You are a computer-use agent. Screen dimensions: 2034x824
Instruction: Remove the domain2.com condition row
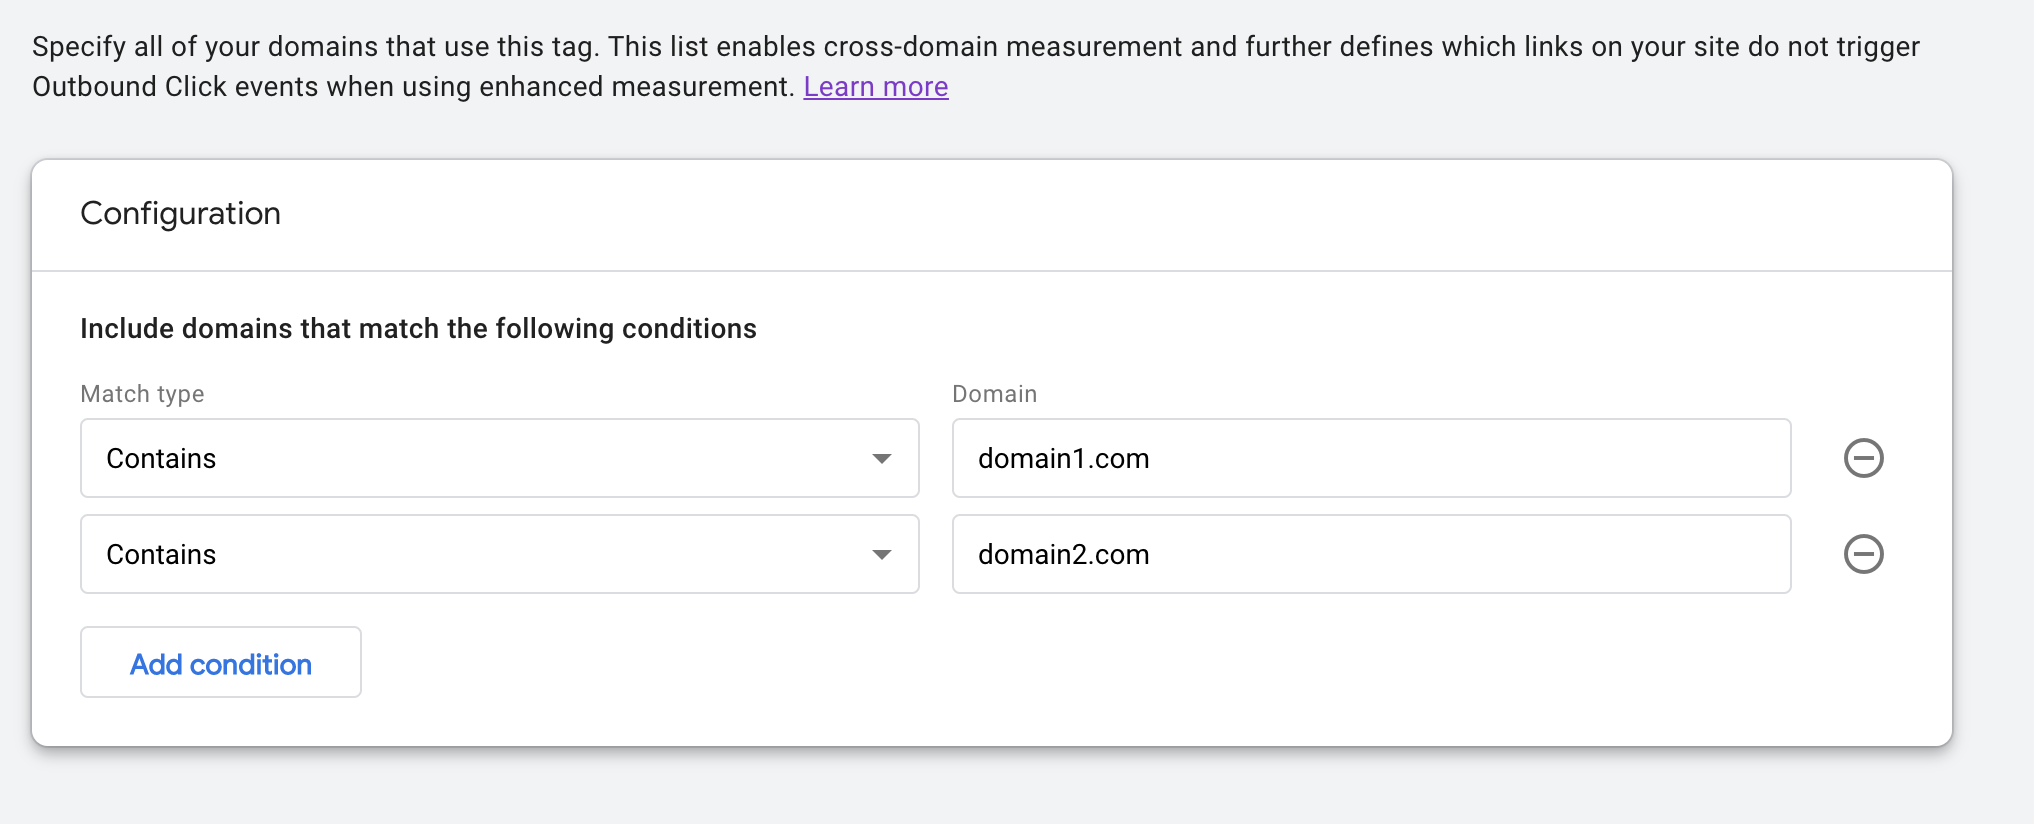pyautogui.click(x=1863, y=554)
